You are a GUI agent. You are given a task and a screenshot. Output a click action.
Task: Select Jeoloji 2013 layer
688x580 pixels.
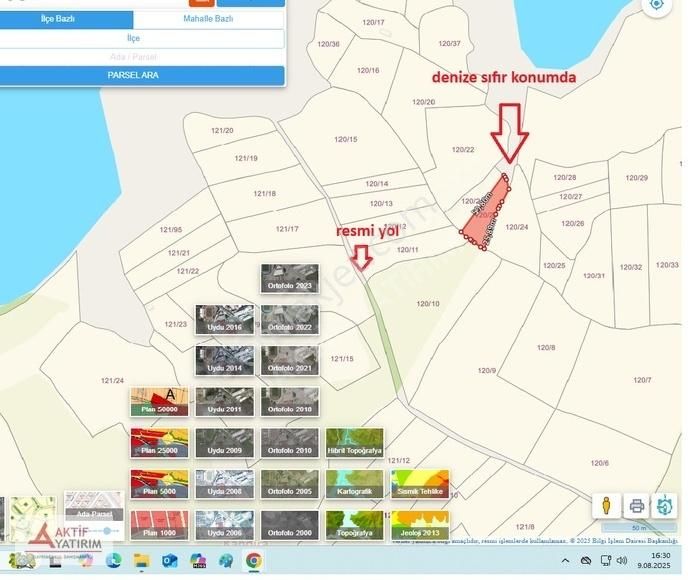tap(420, 525)
